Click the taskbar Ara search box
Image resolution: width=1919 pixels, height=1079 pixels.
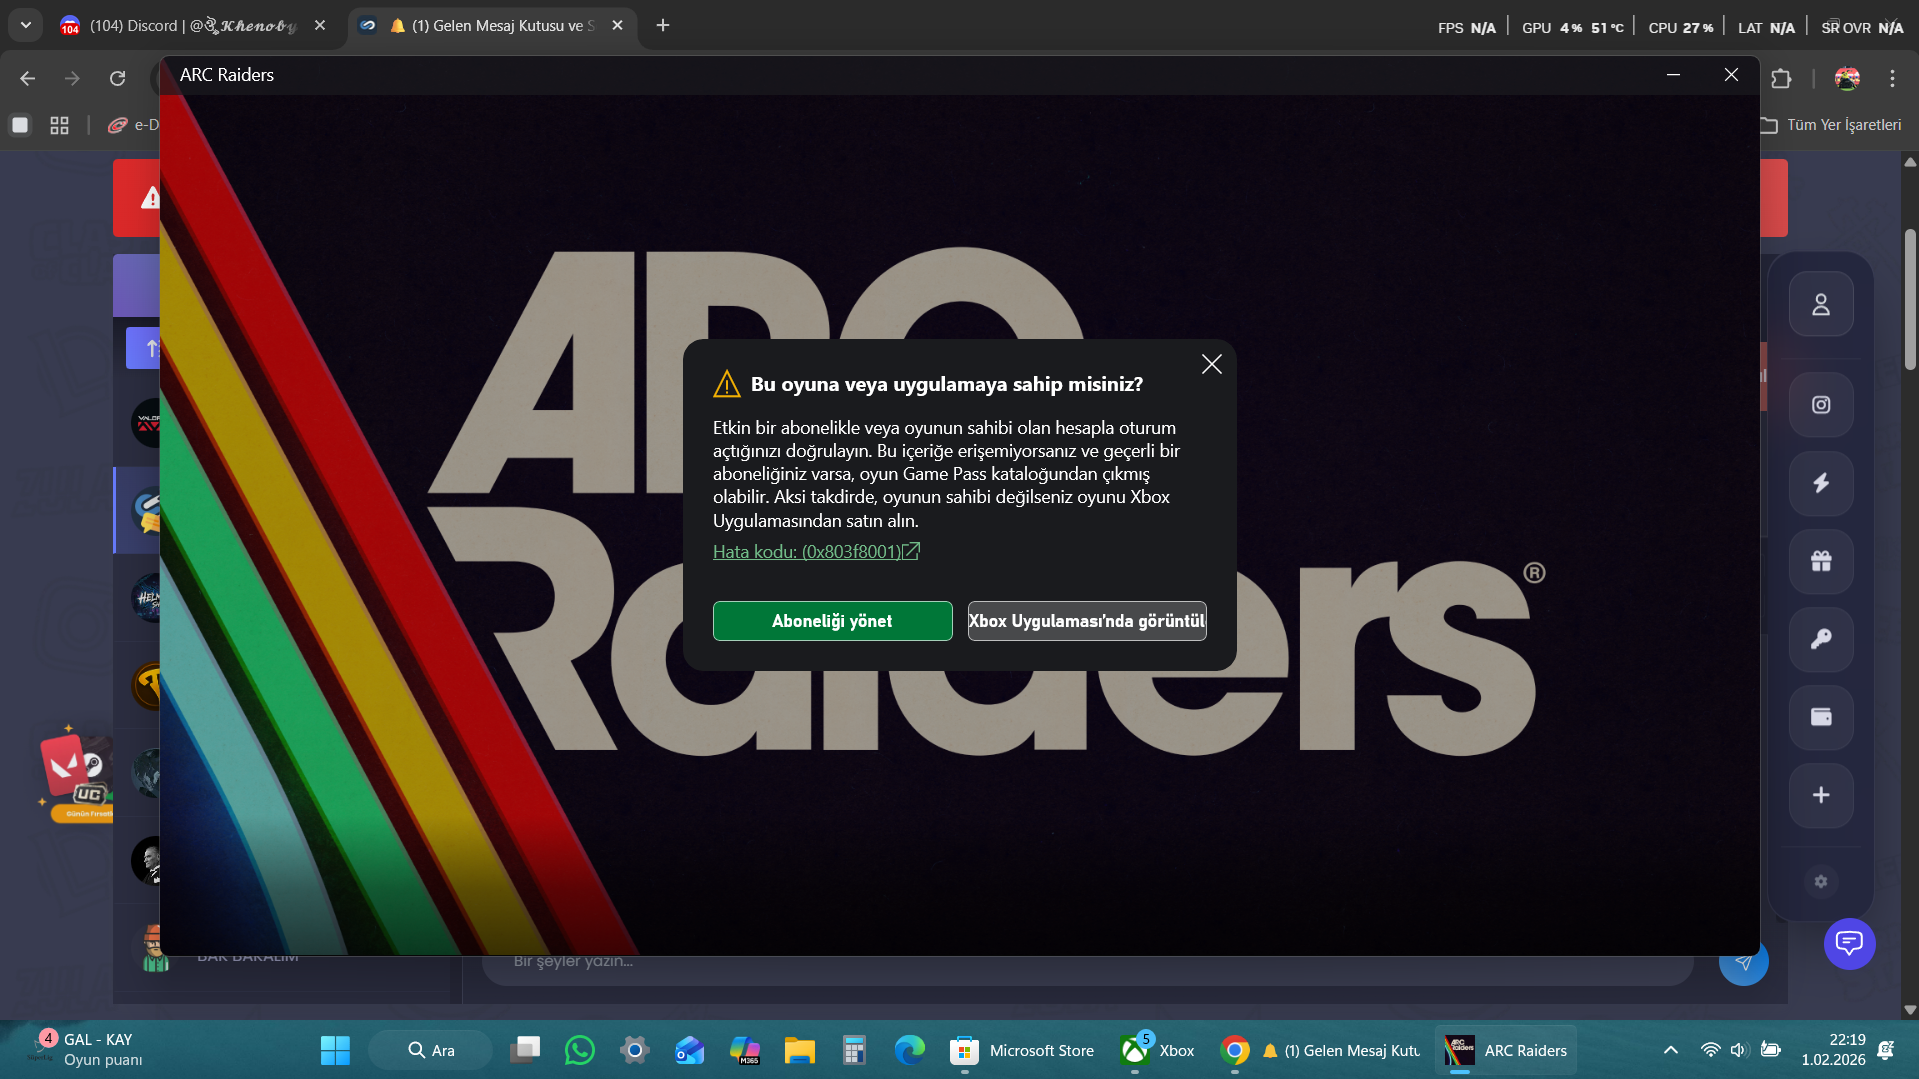(x=430, y=1050)
